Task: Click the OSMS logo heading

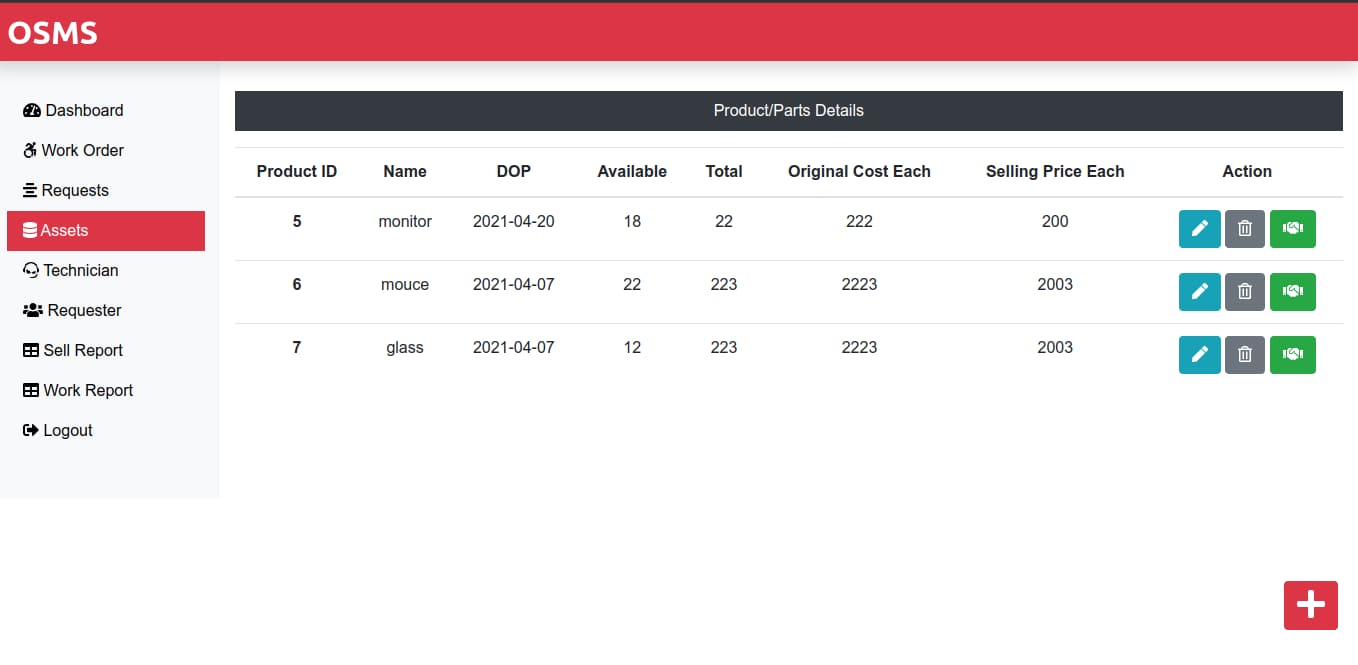Action: coord(52,32)
